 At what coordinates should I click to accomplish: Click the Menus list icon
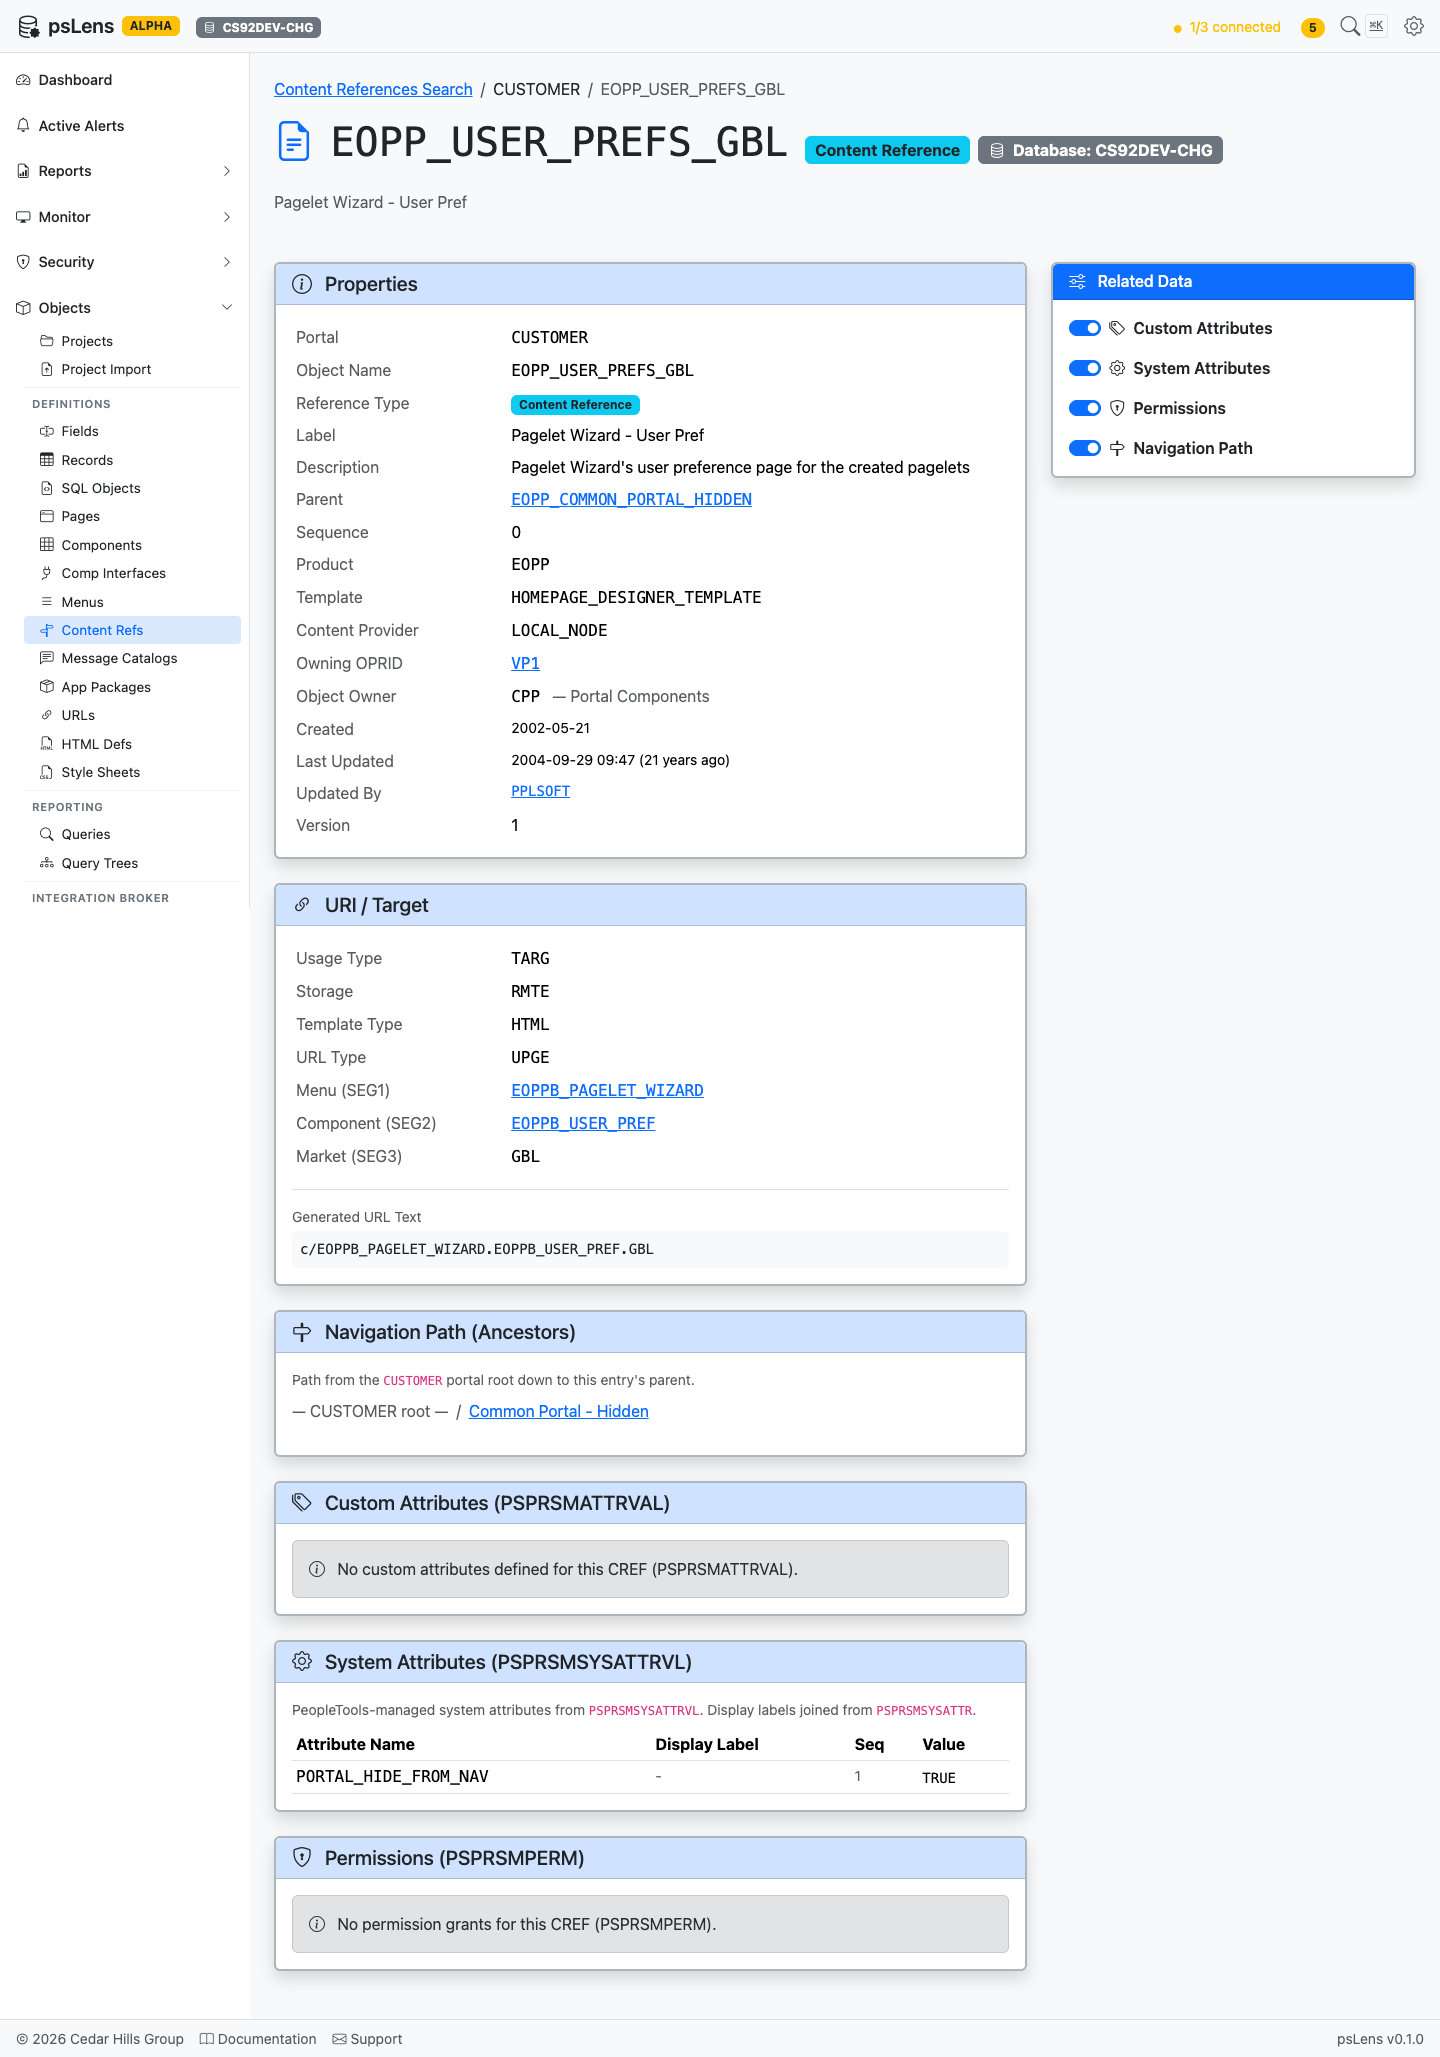click(x=47, y=602)
